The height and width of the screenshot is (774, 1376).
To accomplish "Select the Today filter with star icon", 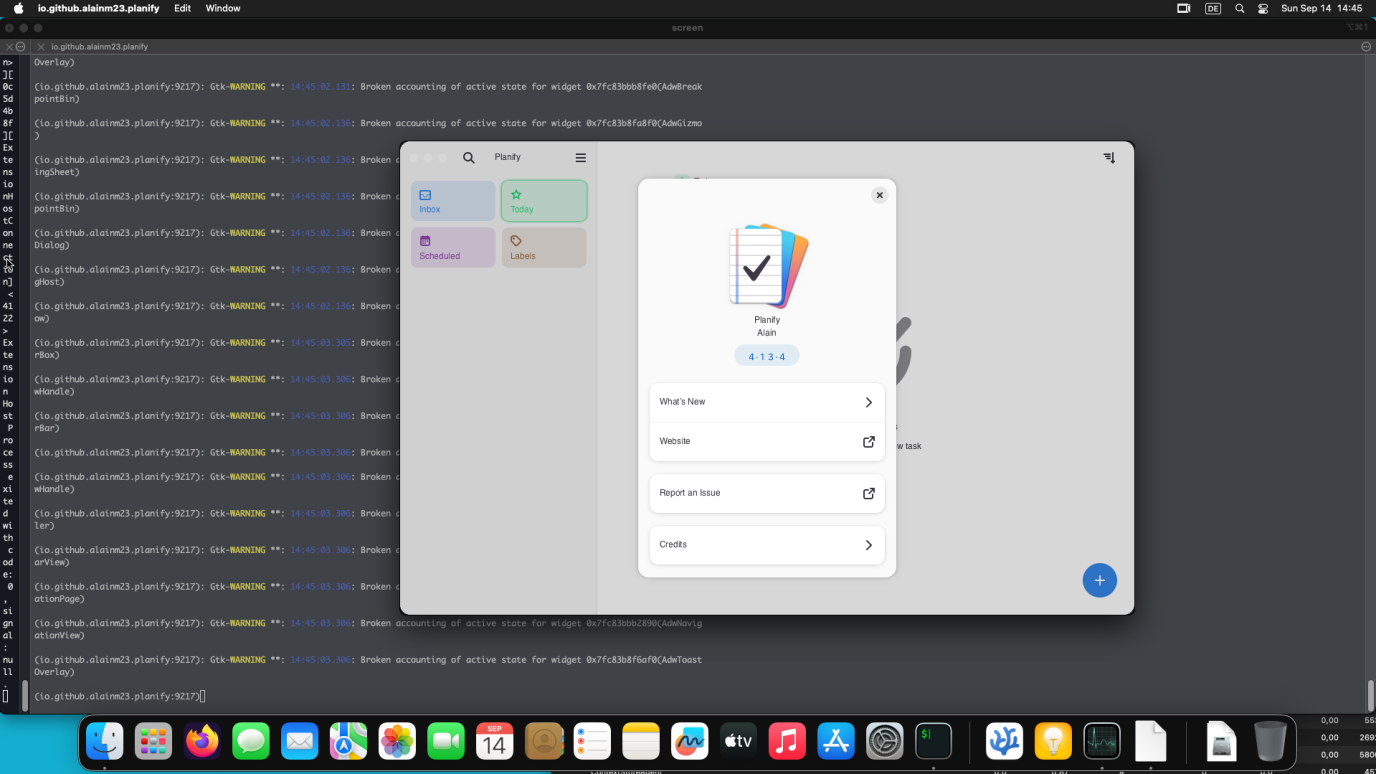I will [x=543, y=200].
